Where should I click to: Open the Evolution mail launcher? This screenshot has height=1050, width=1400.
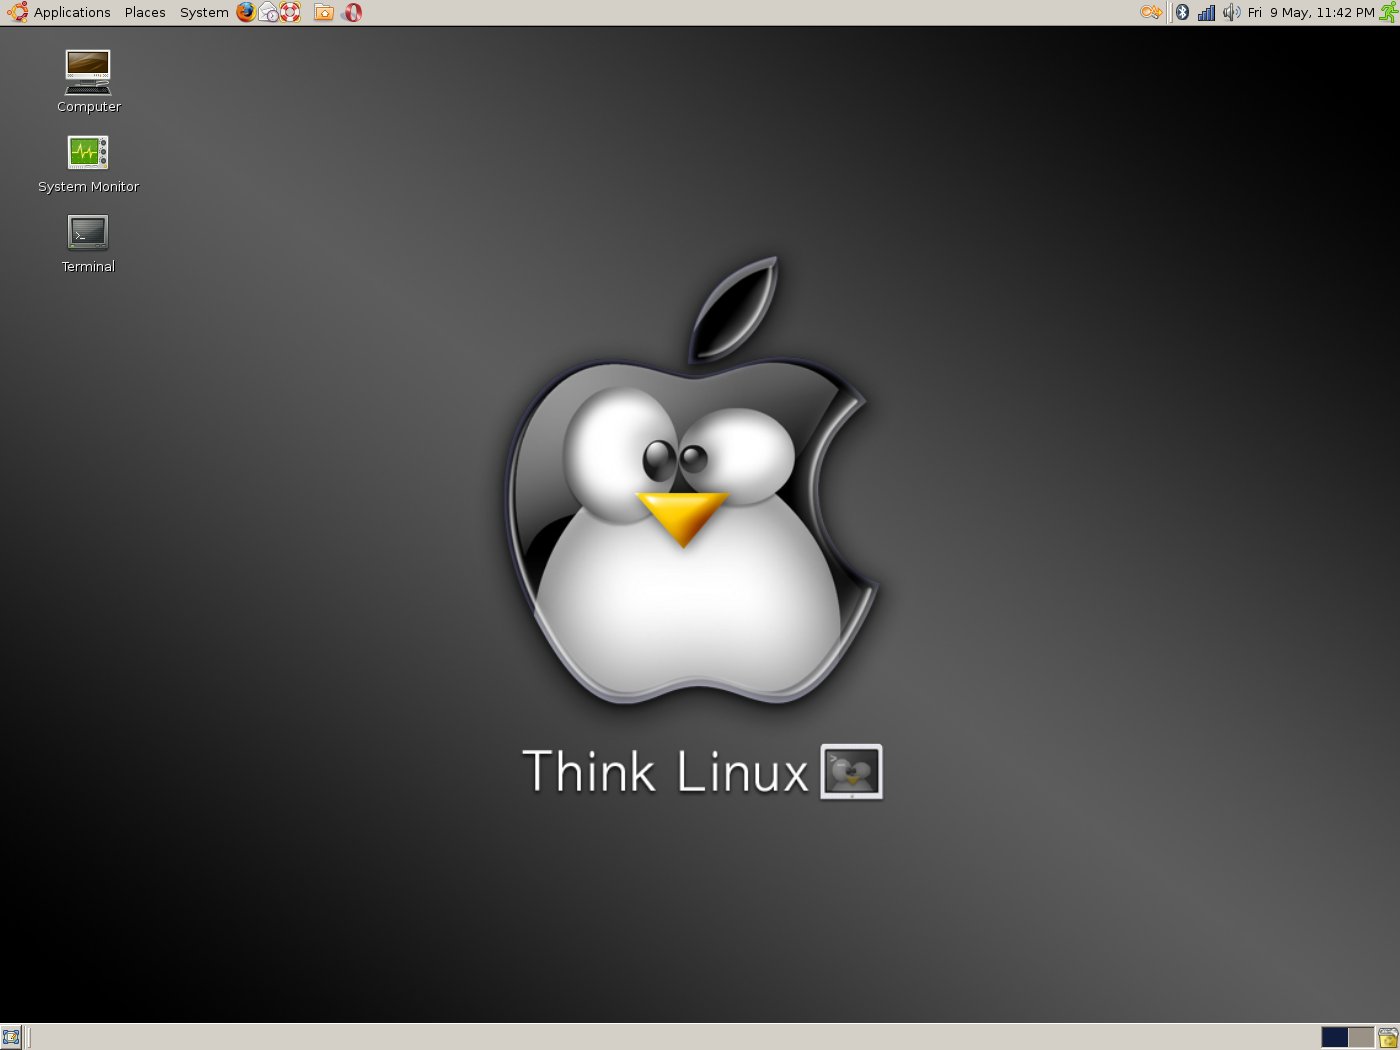[x=268, y=12]
